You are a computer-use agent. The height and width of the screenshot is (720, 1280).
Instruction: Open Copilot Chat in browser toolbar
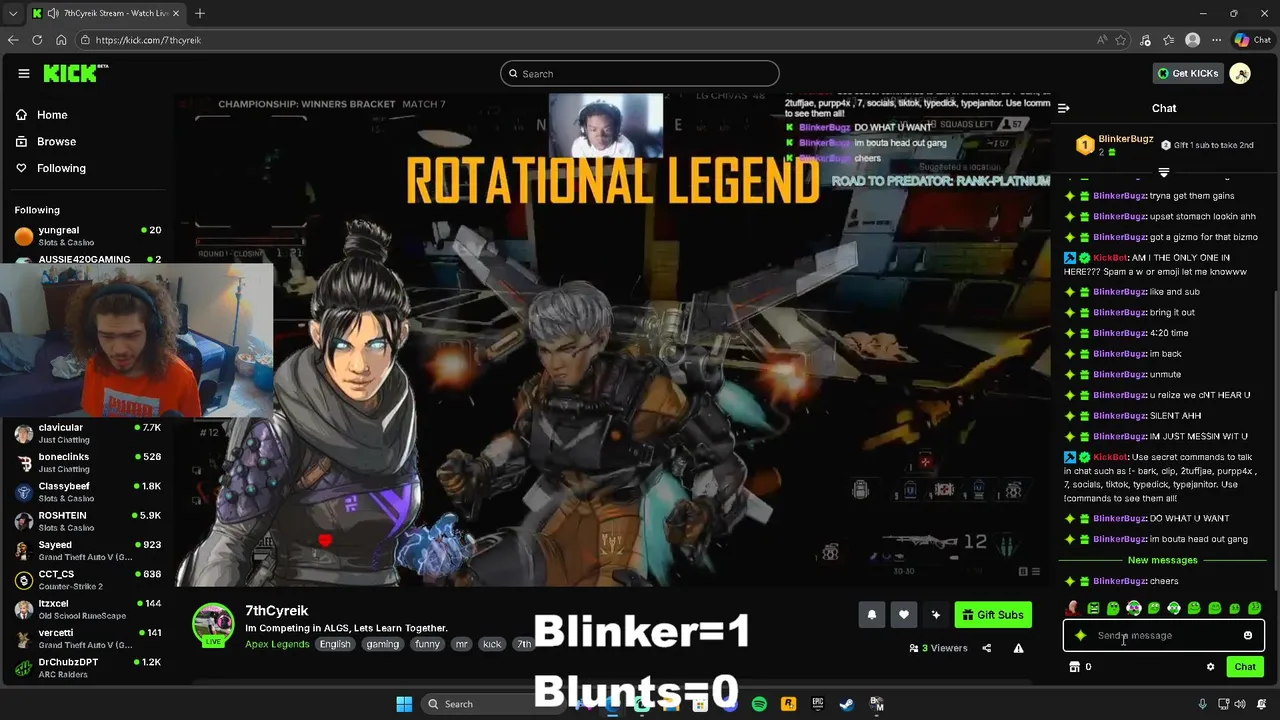pos(1251,40)
